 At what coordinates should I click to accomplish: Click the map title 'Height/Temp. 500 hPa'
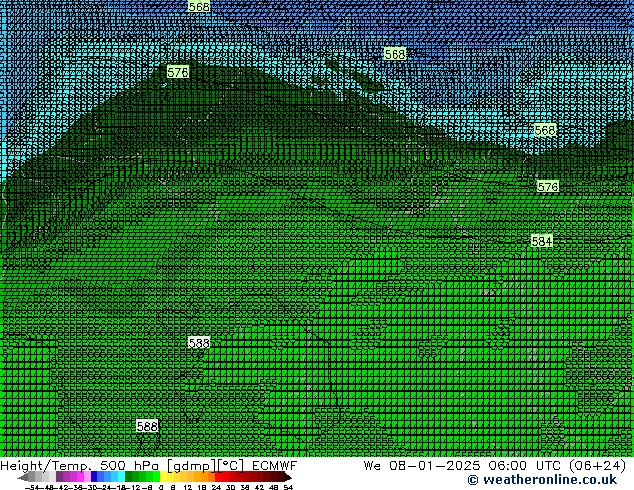click(79, 466)
